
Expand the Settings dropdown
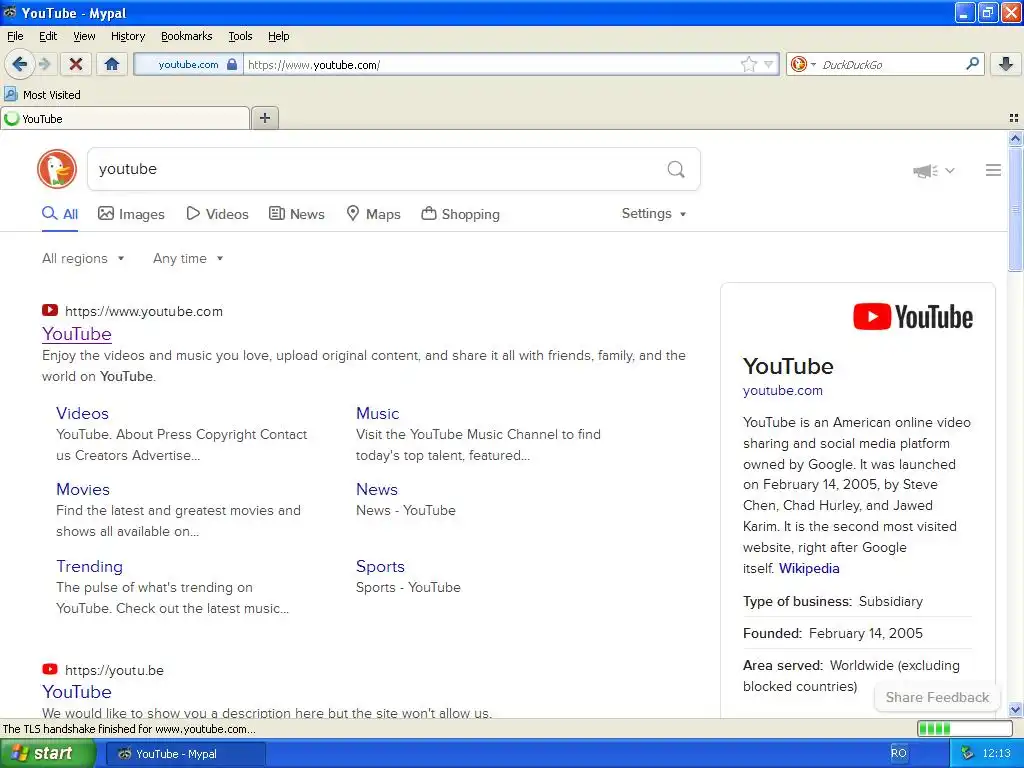[654, 214]
